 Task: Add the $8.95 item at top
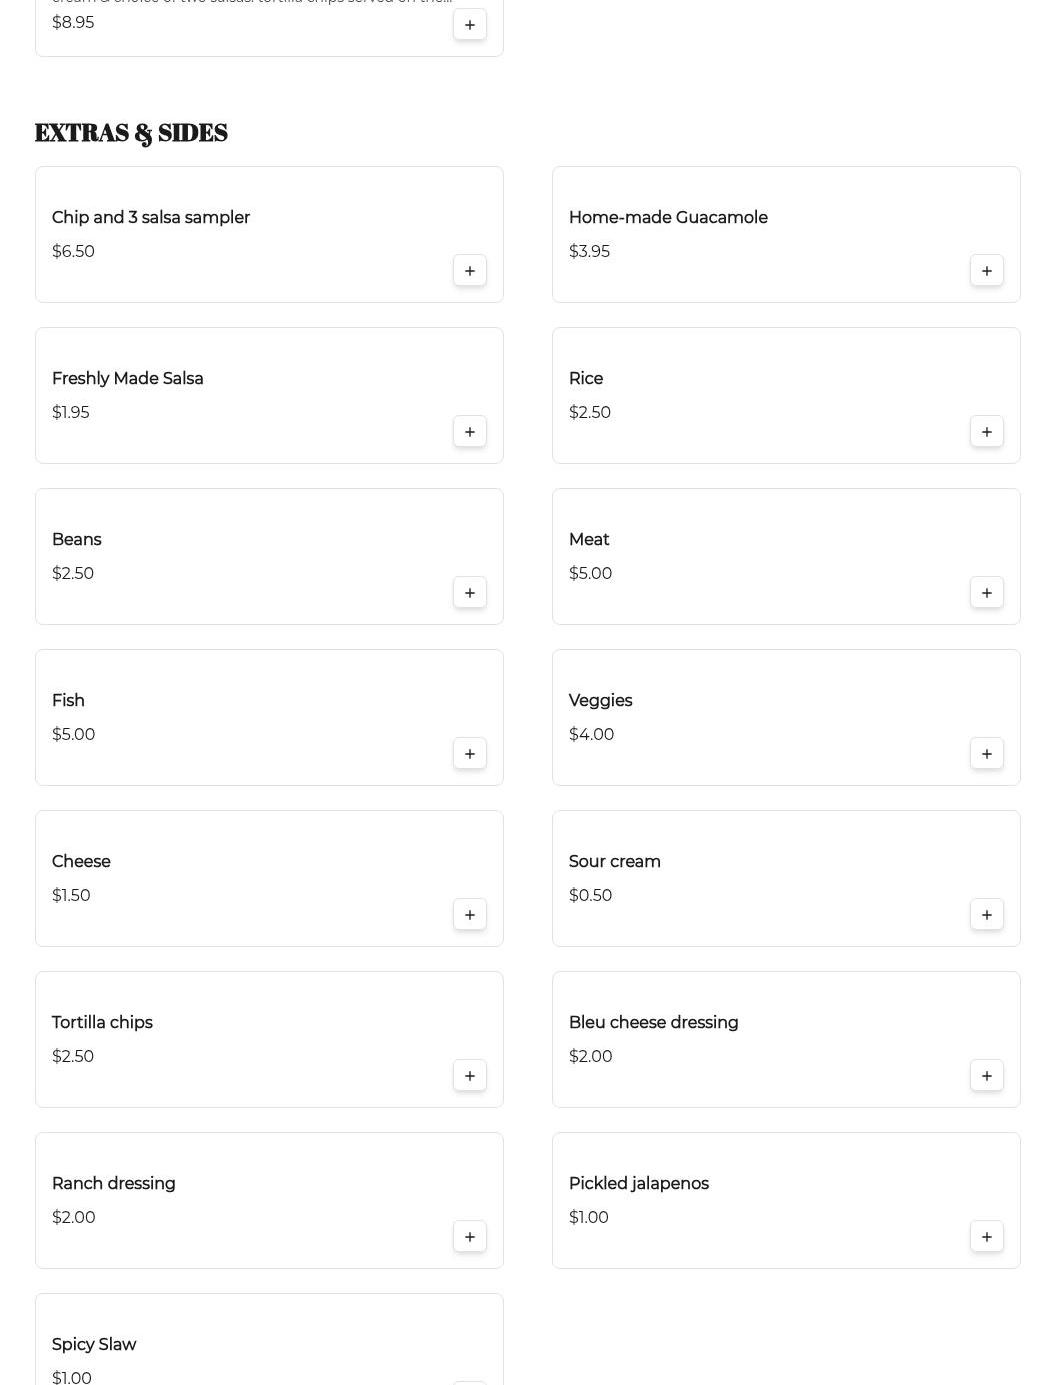[x=470, y=25]
